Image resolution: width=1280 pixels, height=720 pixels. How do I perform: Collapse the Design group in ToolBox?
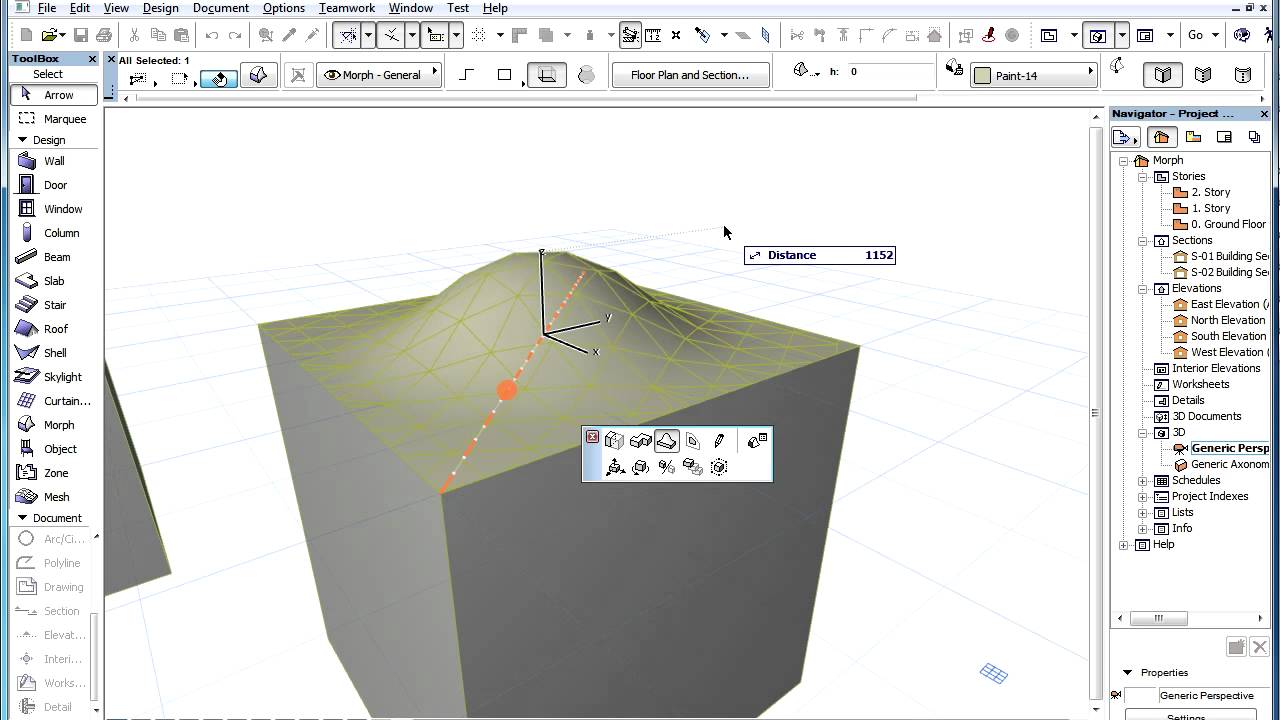click(x=22, y=140)
